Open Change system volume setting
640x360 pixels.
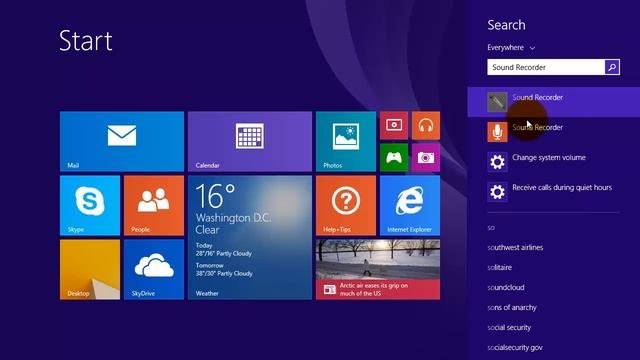coord(553,162)
